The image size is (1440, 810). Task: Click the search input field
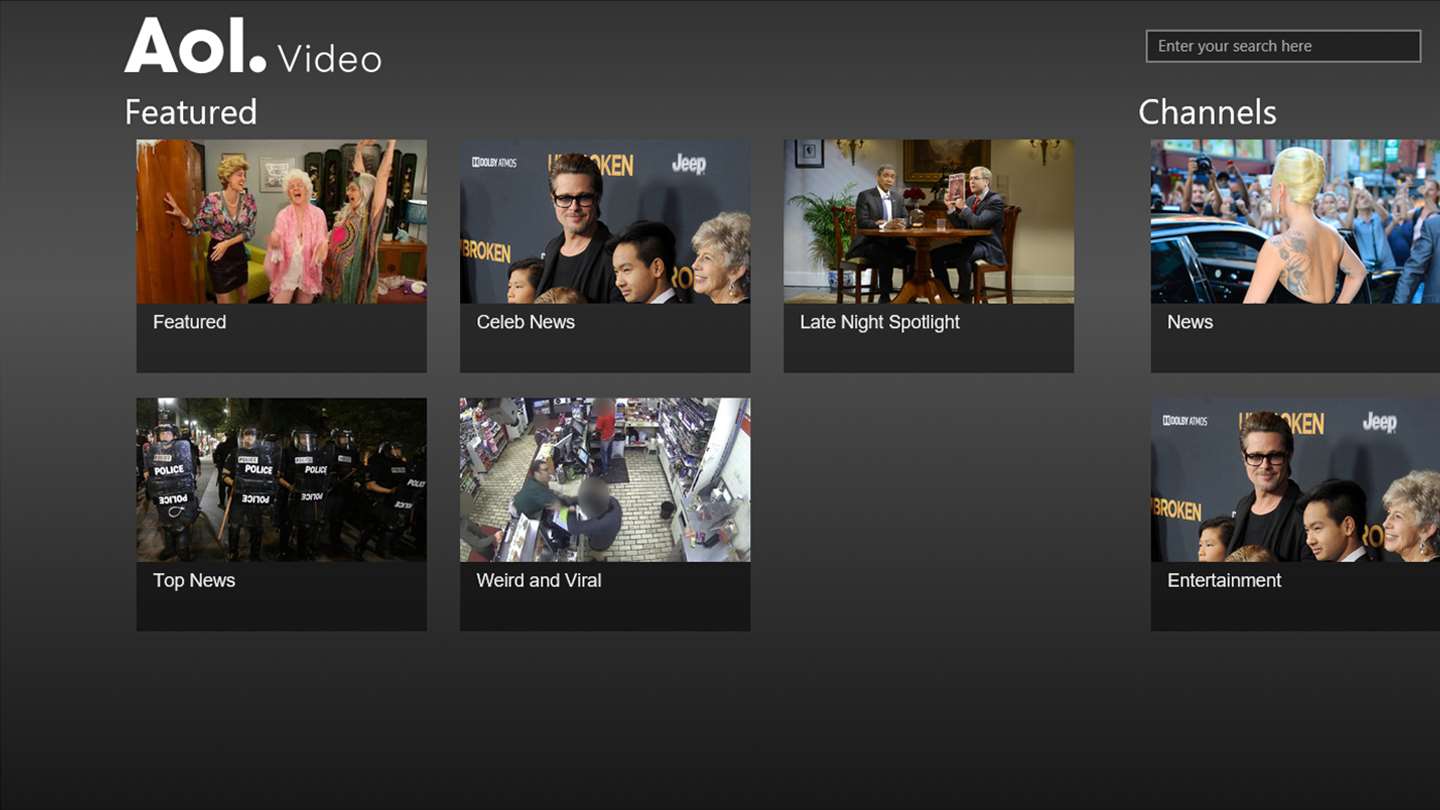tap(1283, 46)
